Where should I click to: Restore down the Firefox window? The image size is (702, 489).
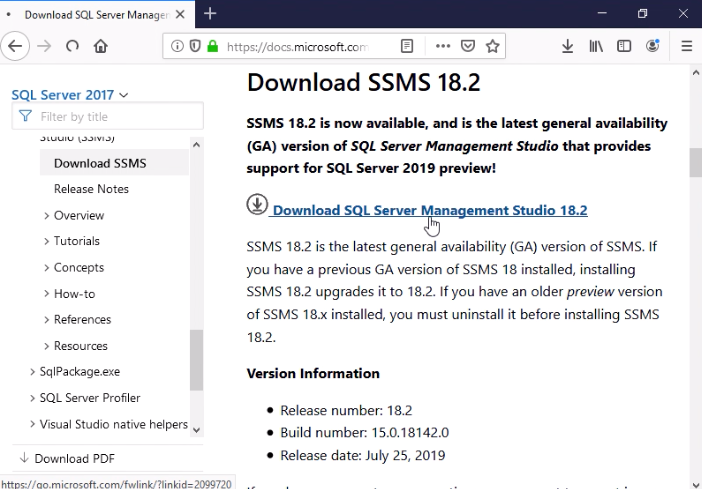pyautogui.click(x=642, y=13)
